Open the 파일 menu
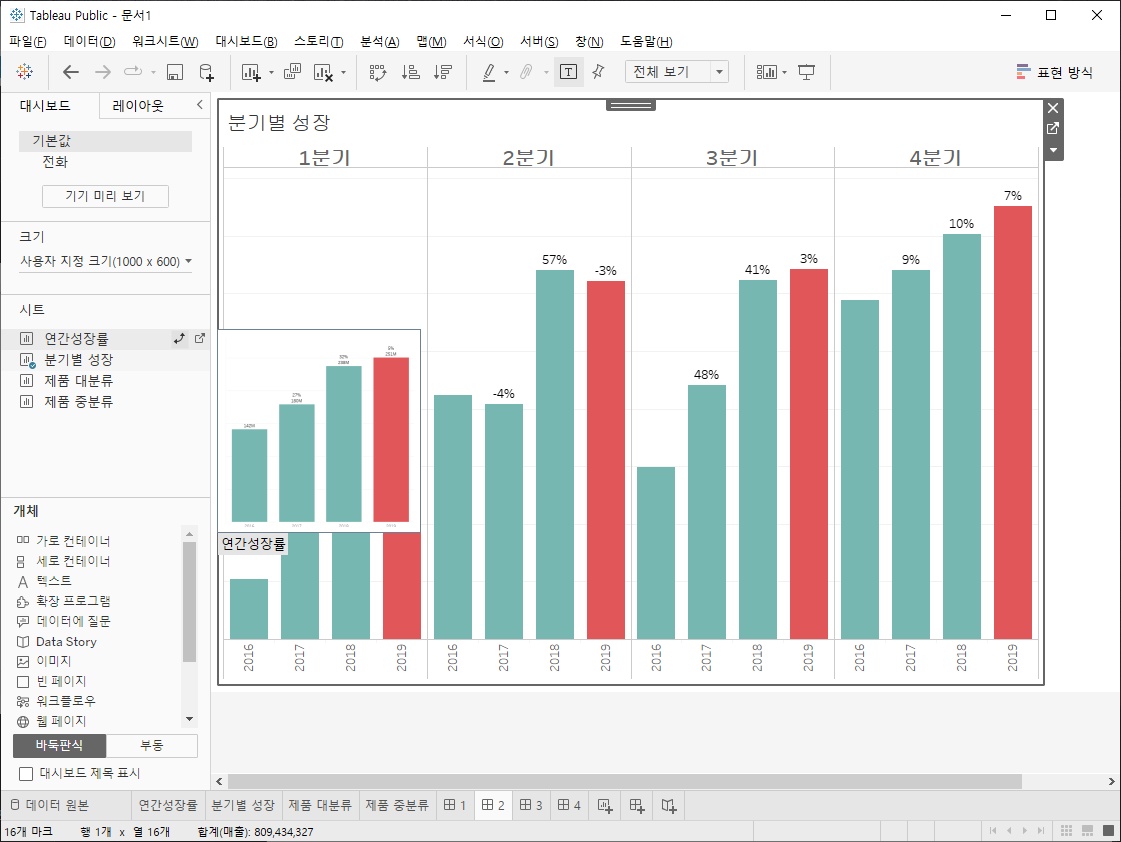This screenshot has height=842, width=1121. coord(27,41)
